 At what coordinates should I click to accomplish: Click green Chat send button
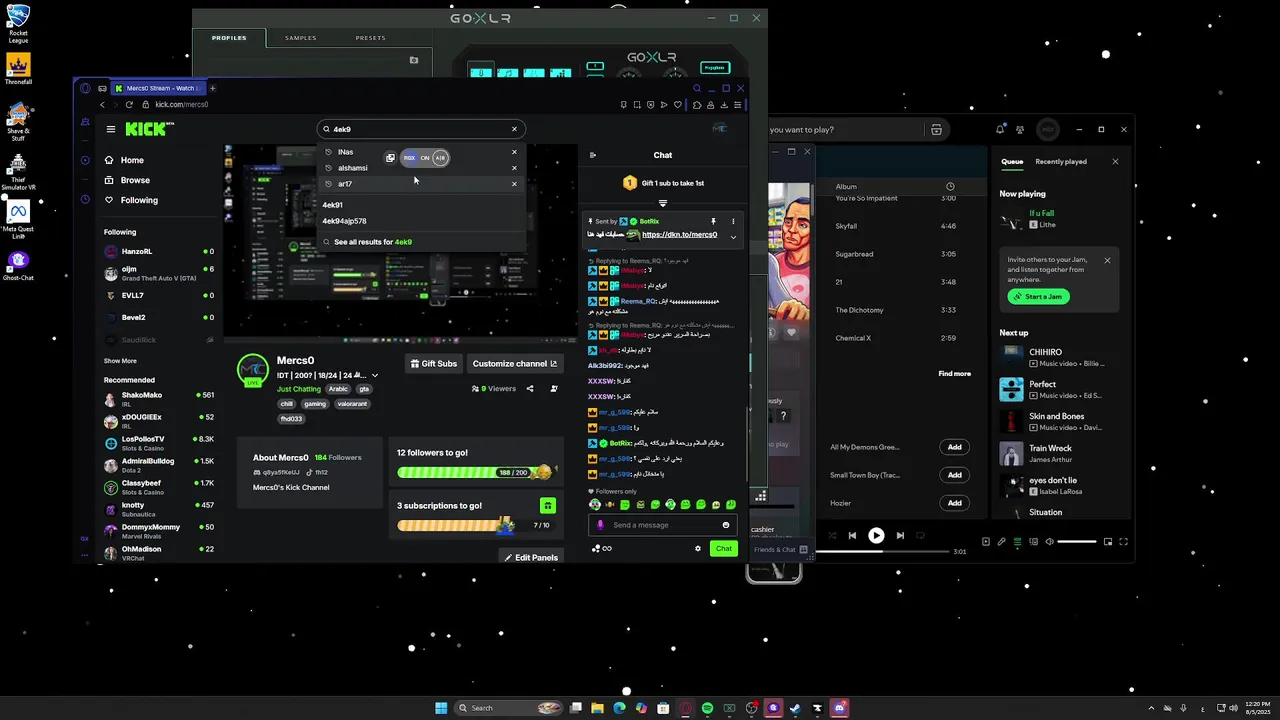click(x=724, y=548)
